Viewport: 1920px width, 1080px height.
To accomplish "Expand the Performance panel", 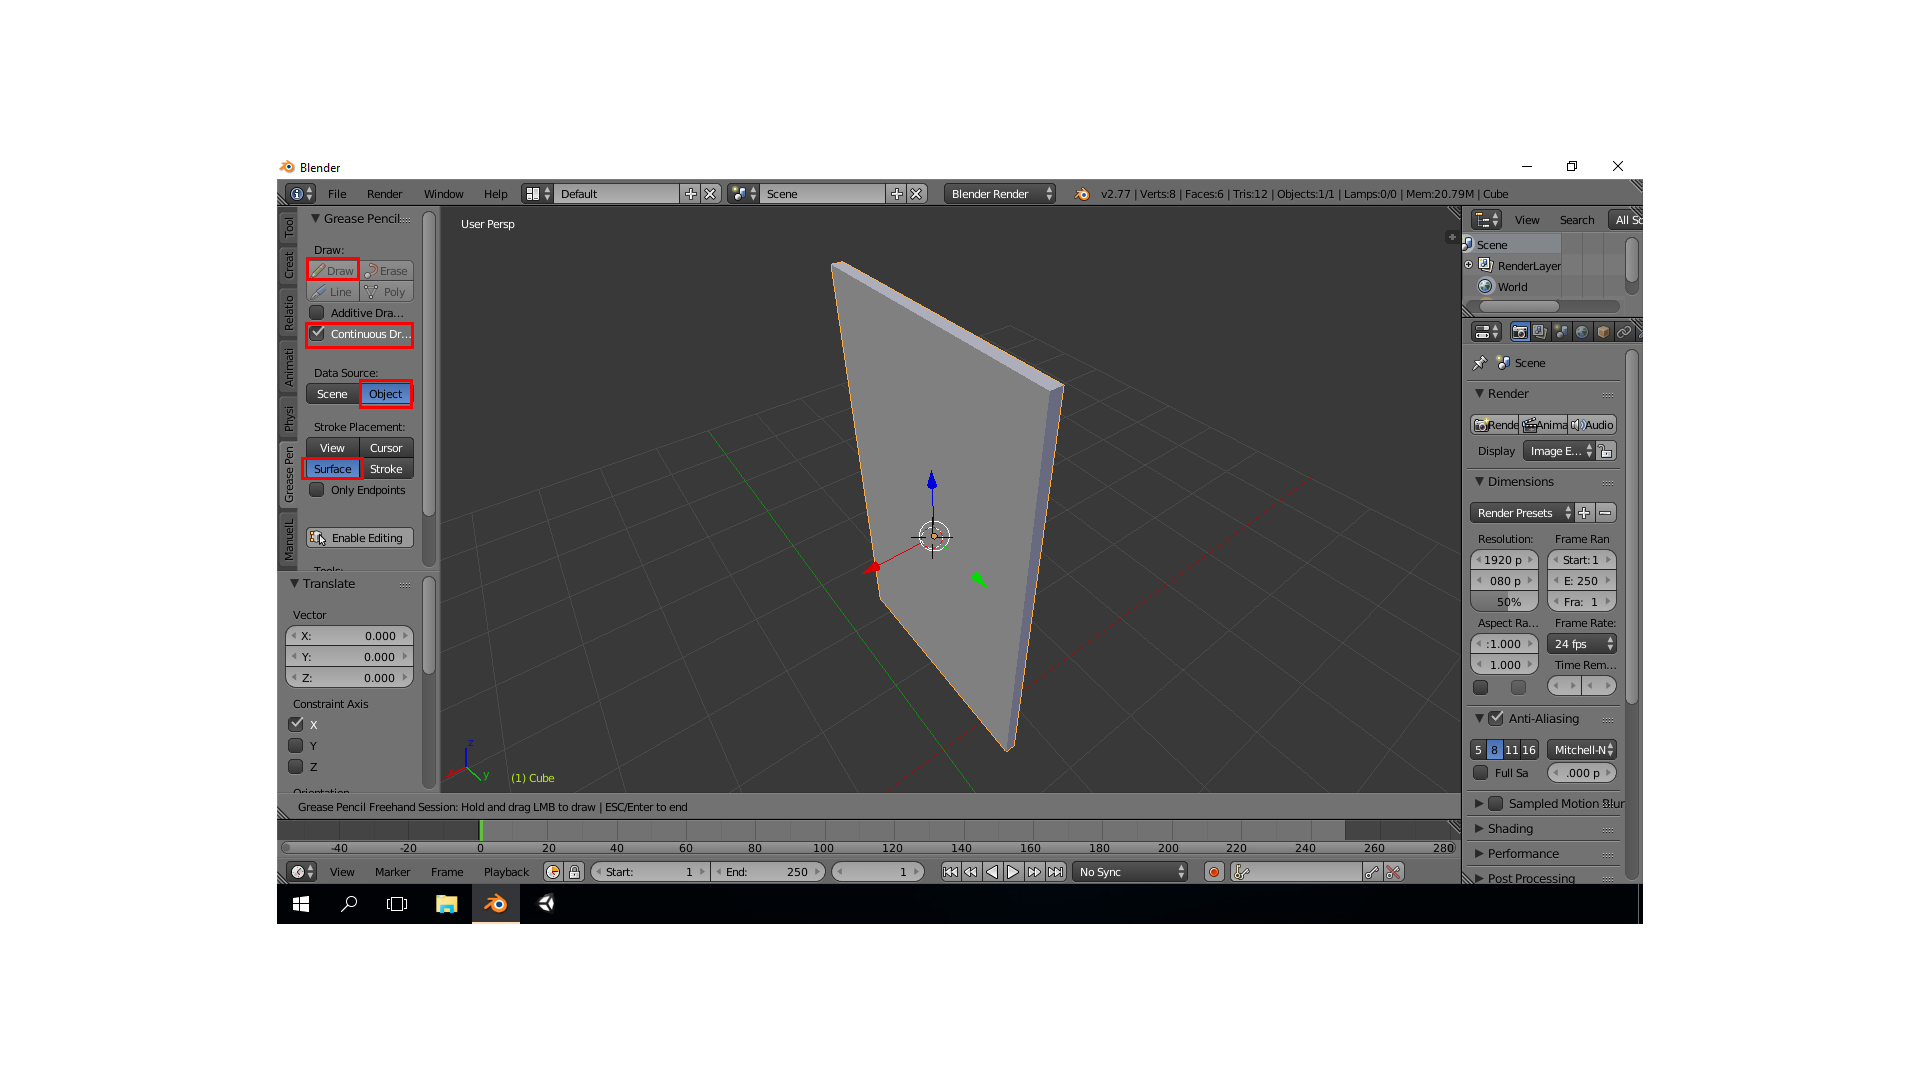I will (1522, 854).
